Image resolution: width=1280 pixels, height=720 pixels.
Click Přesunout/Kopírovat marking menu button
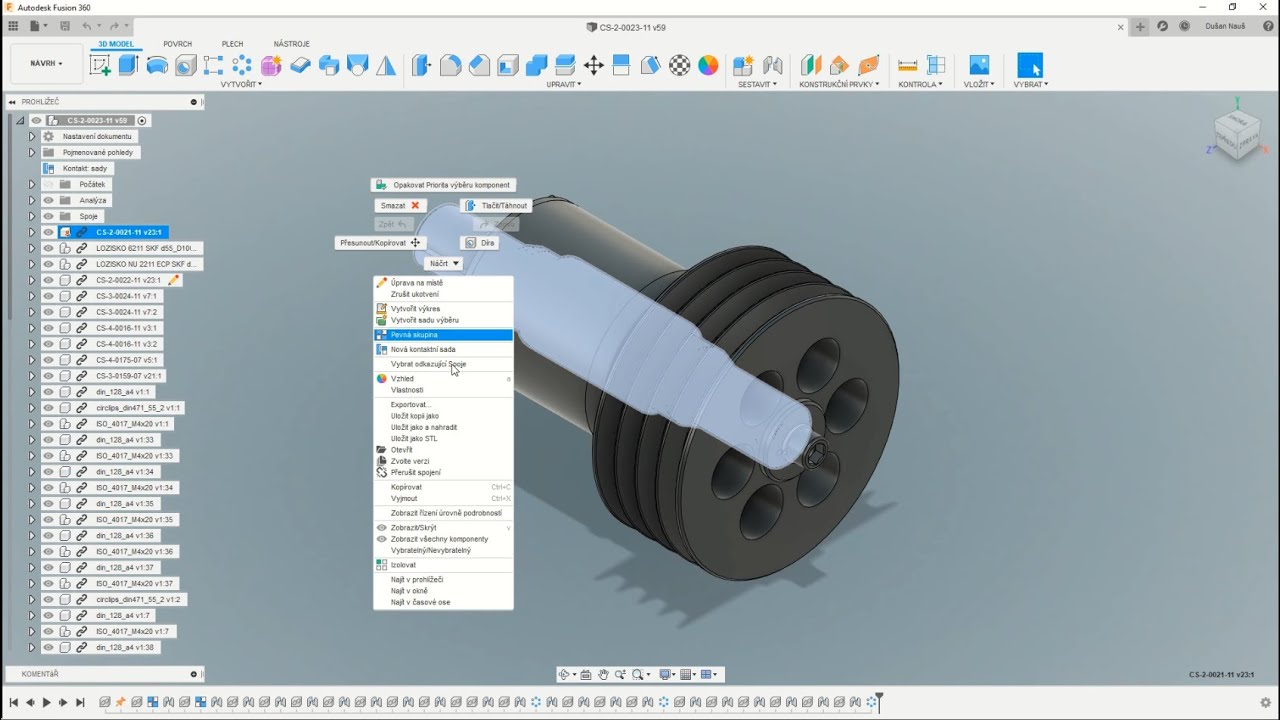(x=380, y=243)
